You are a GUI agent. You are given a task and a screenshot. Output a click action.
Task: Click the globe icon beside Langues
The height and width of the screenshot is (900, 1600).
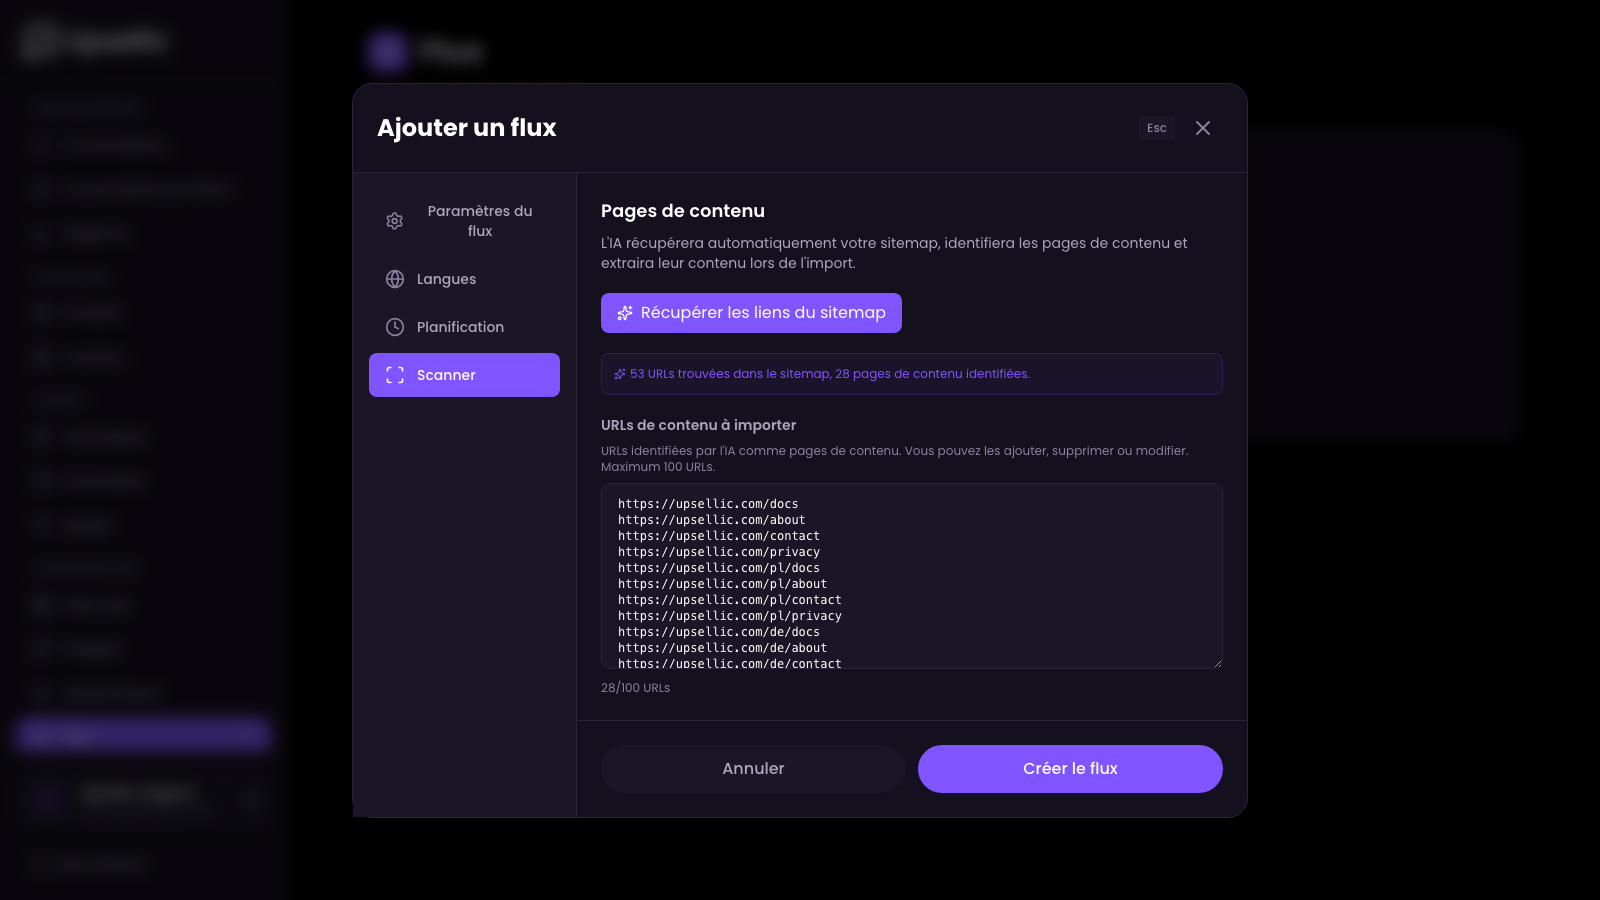395,279
